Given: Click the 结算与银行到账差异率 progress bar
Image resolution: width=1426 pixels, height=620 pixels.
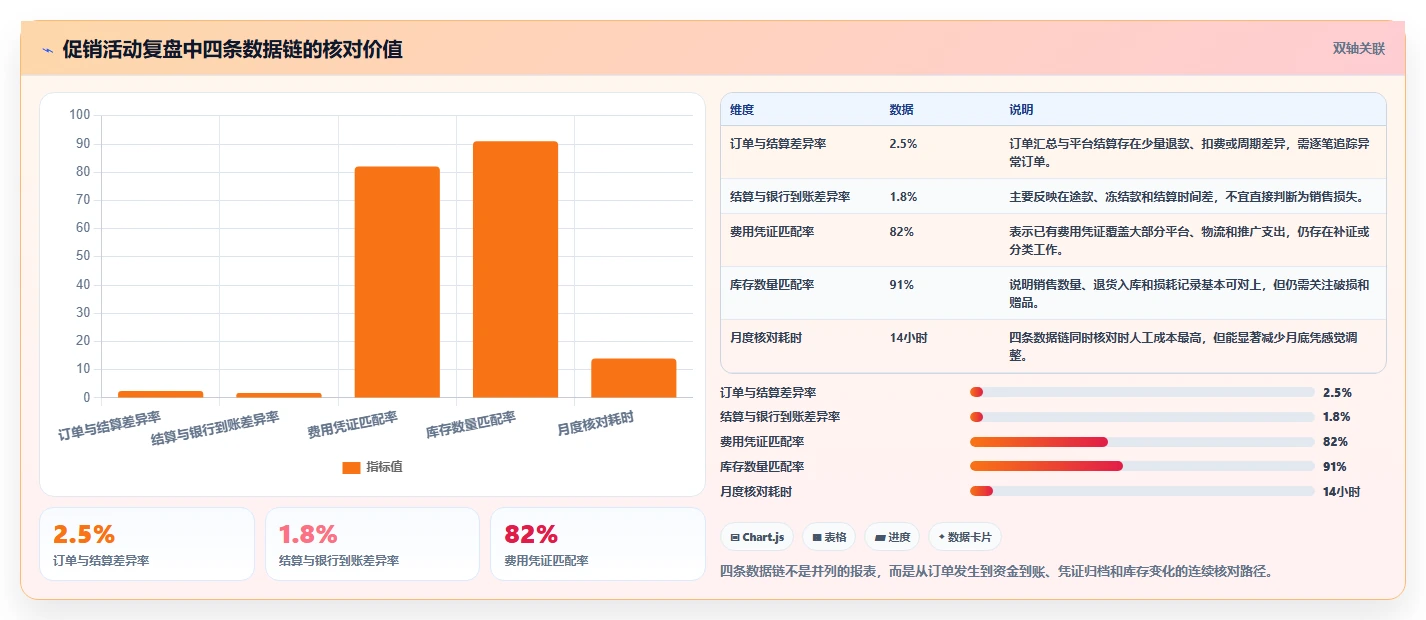Looking at the screenshot, I should coord(1142,417).
